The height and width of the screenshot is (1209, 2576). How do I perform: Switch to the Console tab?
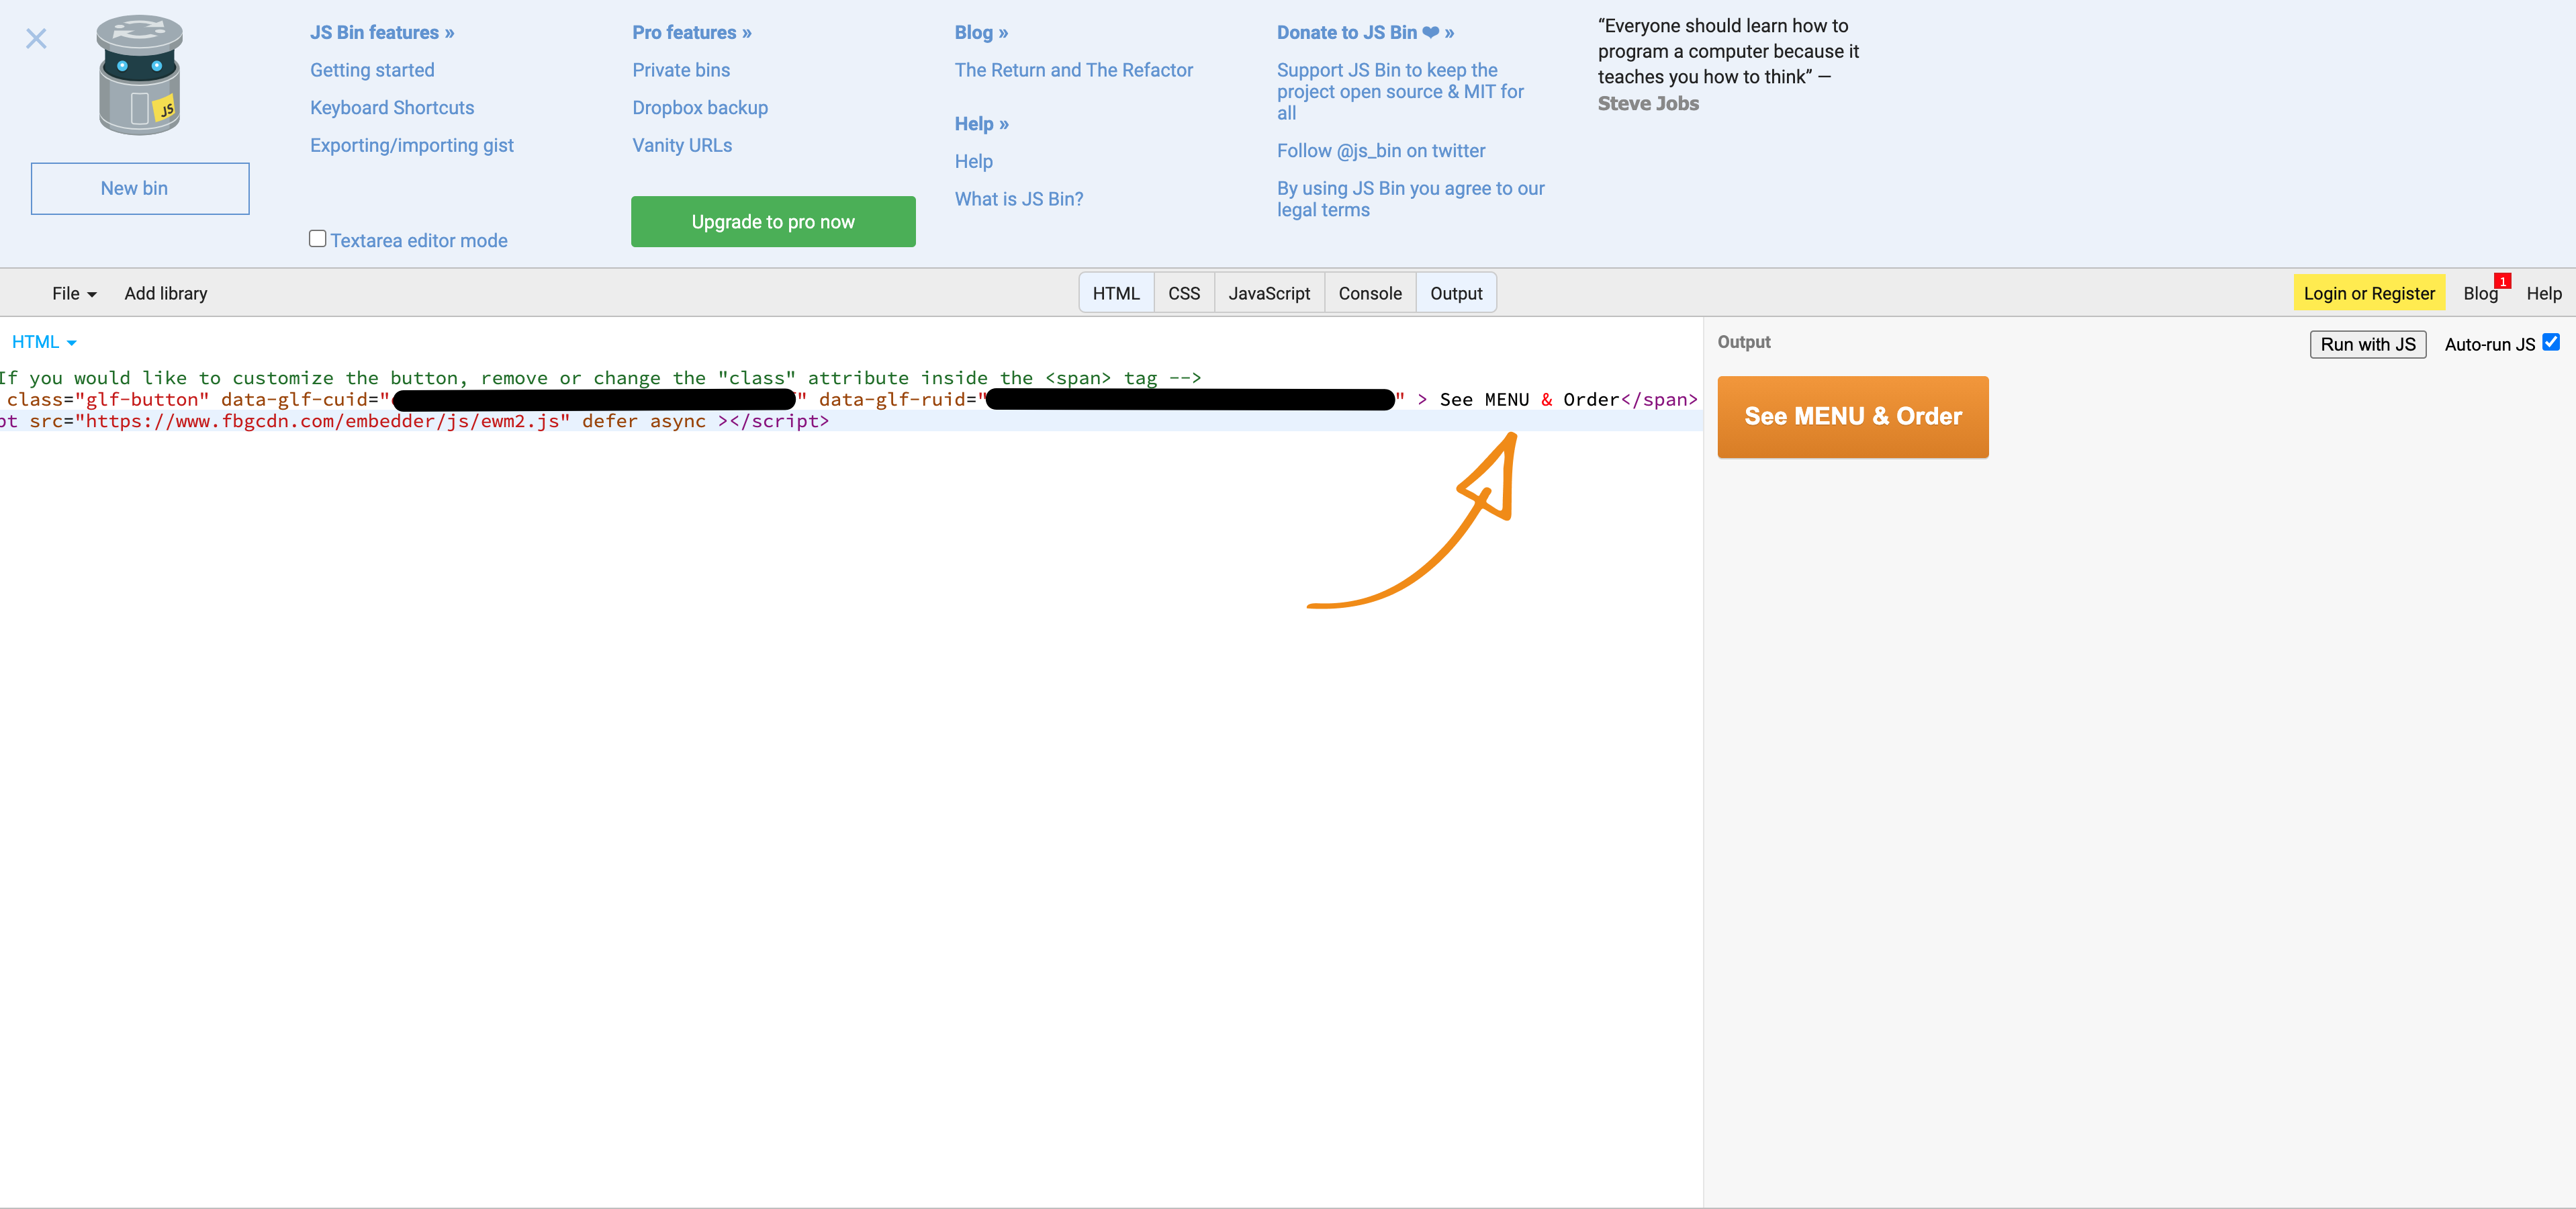(x=1370, y=293)
